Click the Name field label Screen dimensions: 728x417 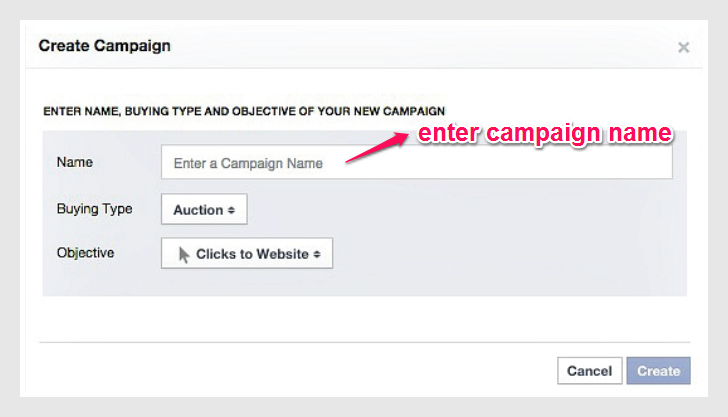tap(74, 162)
